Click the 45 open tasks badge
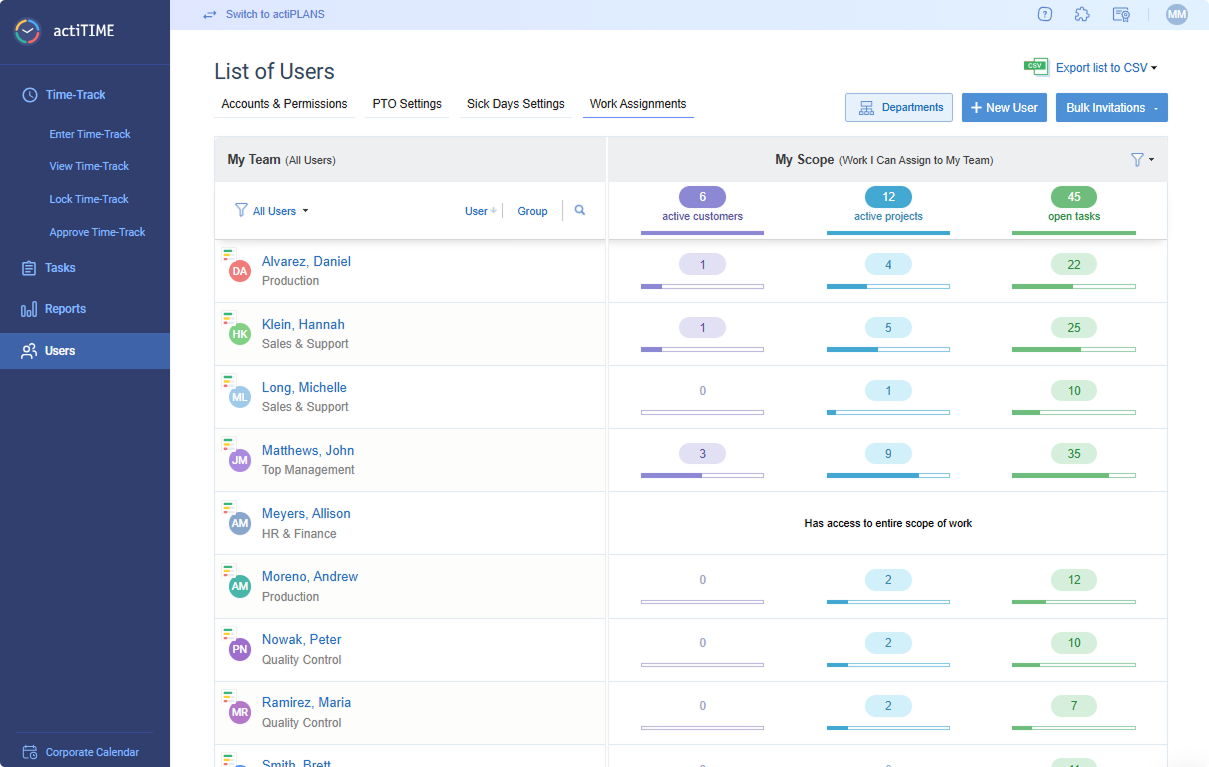 pos(1073,197)
